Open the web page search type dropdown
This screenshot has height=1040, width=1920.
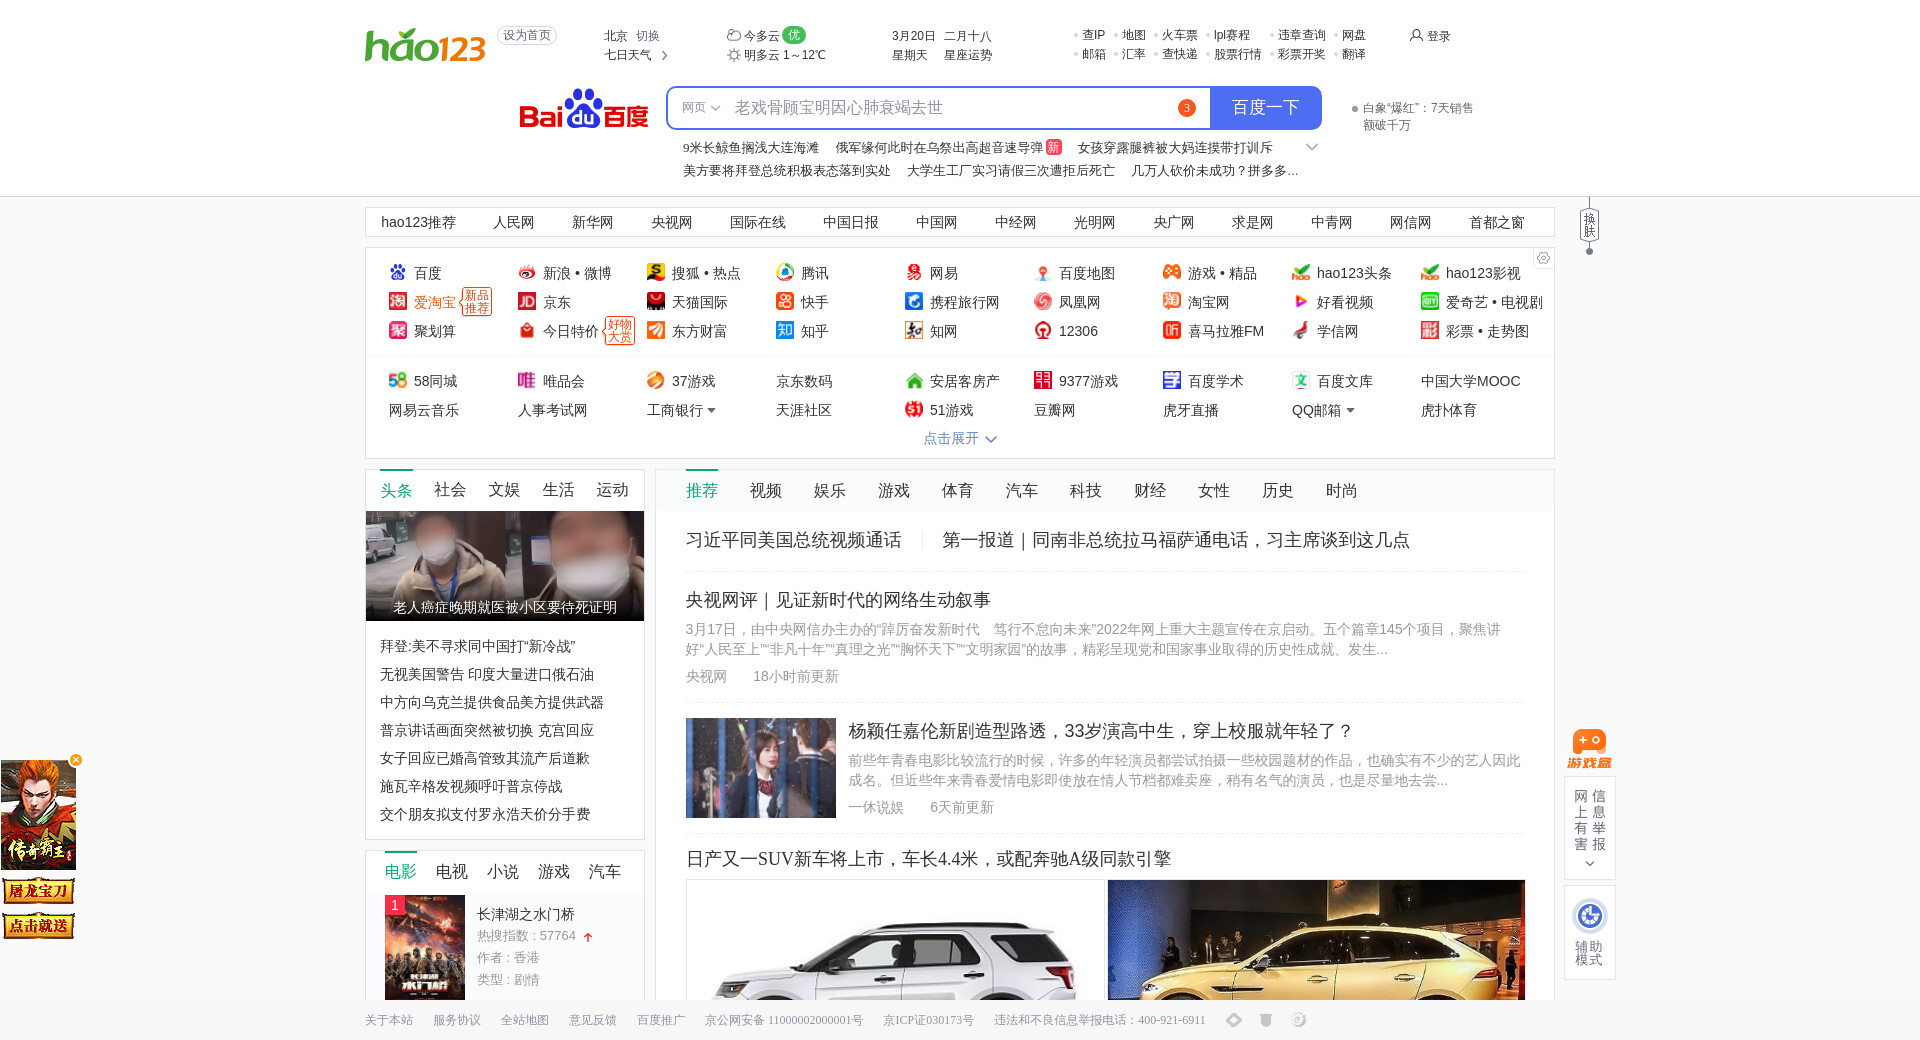(x=701, y=108)
